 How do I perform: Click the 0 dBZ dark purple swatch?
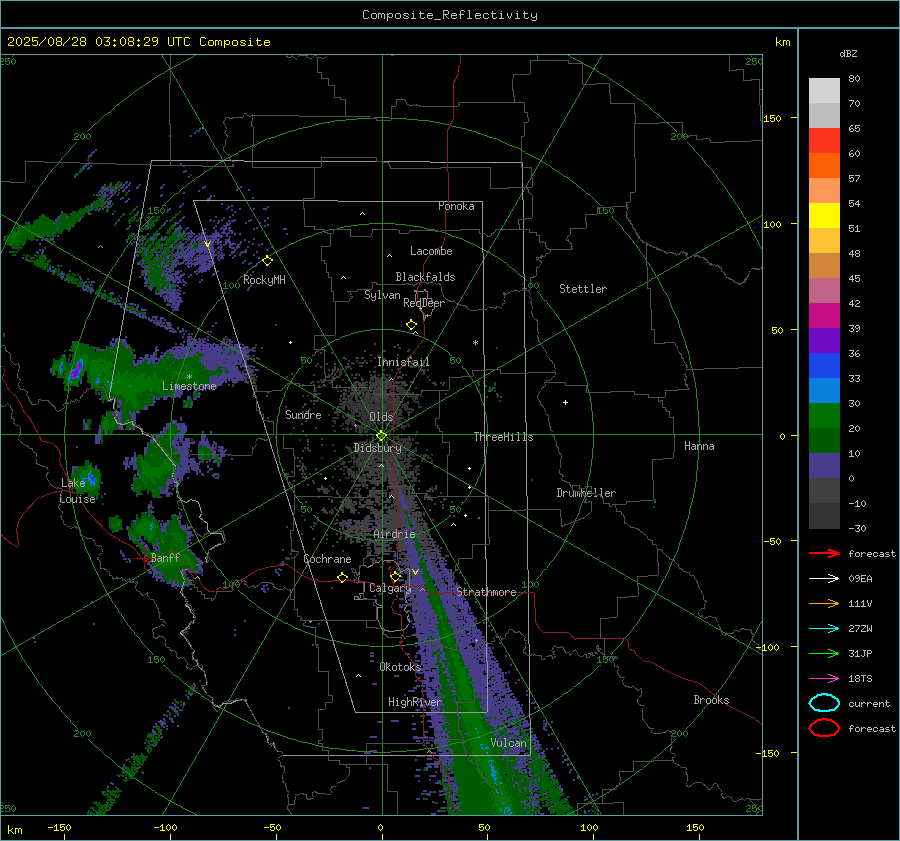tap(824, 466)
